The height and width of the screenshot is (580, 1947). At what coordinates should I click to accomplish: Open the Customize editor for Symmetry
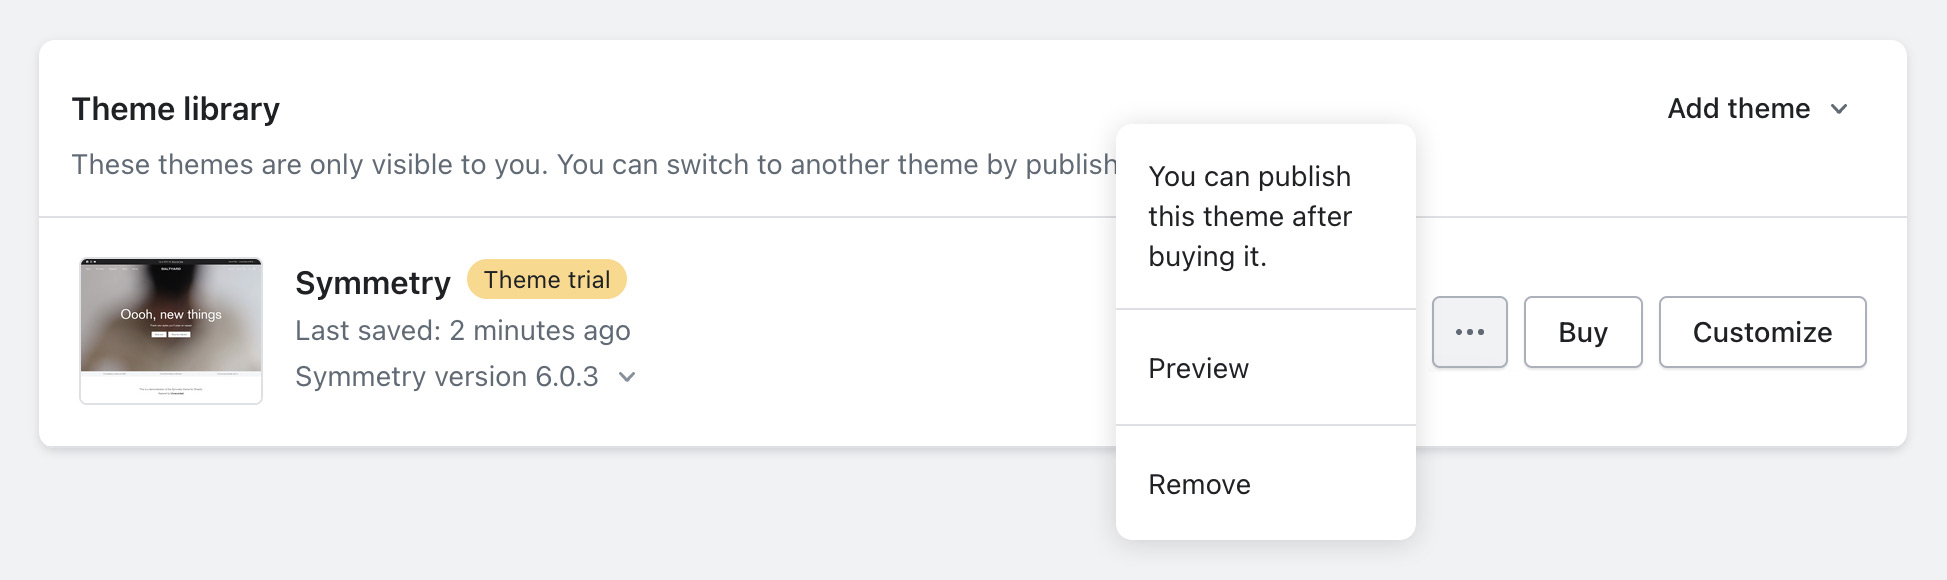click(1762, 331)
